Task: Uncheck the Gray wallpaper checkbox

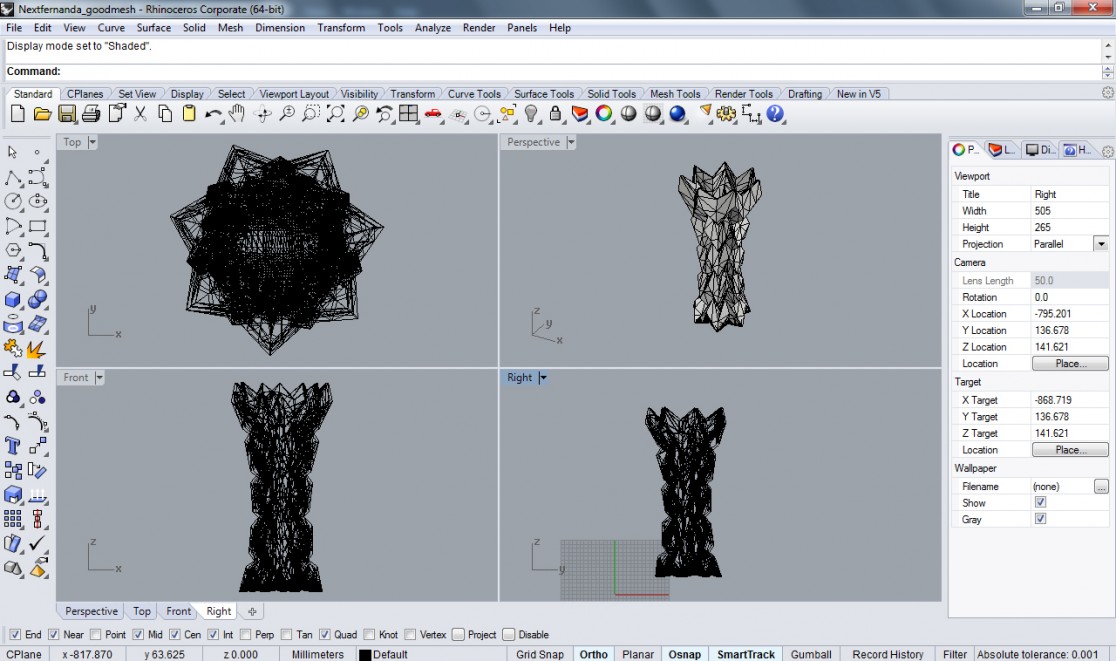Action: [1040, 519]
